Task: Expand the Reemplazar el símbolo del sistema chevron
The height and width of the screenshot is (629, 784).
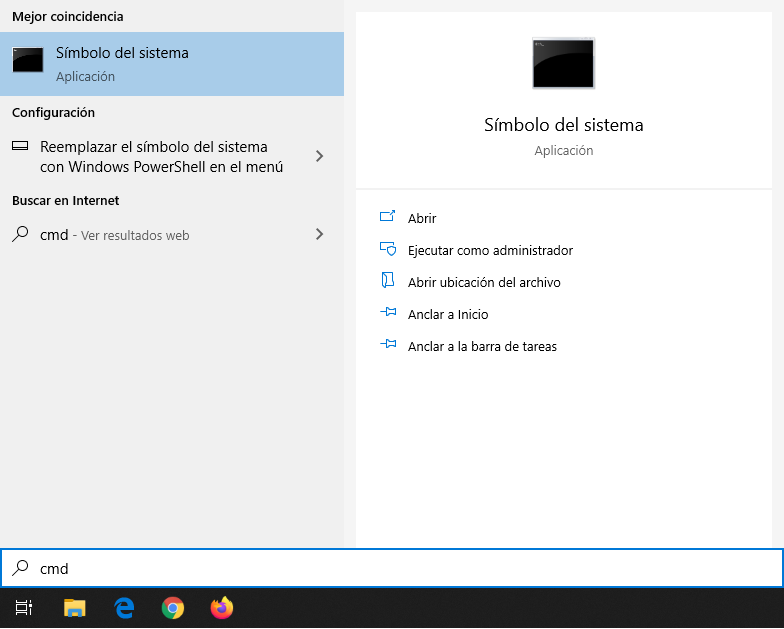Action: [x=320, y=156]
